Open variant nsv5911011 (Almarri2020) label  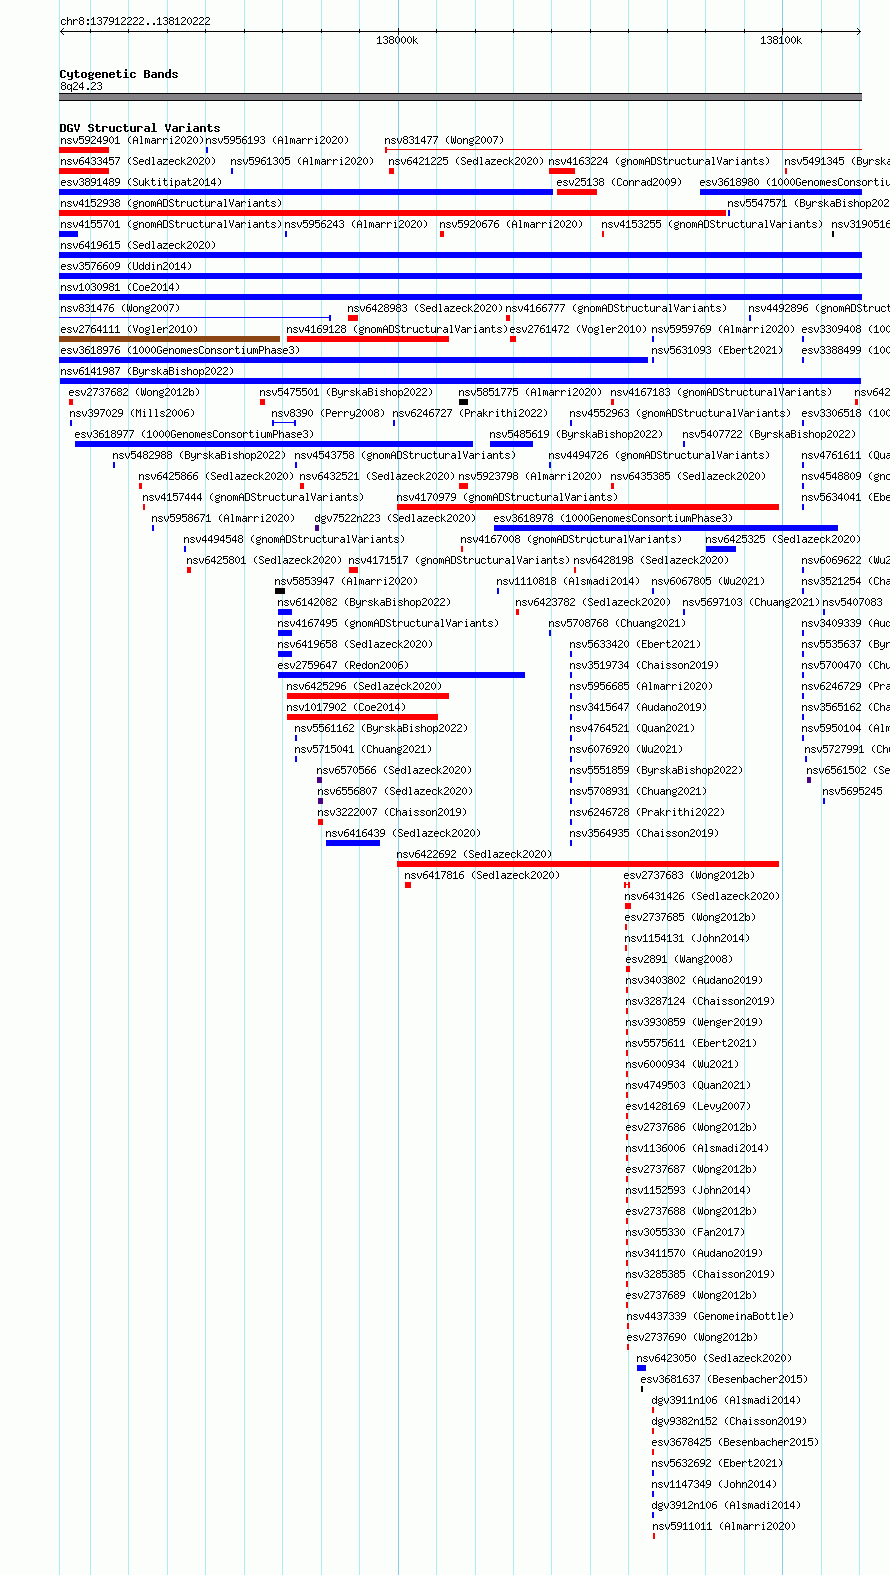pyautogui.click(x=724, y=1526)
